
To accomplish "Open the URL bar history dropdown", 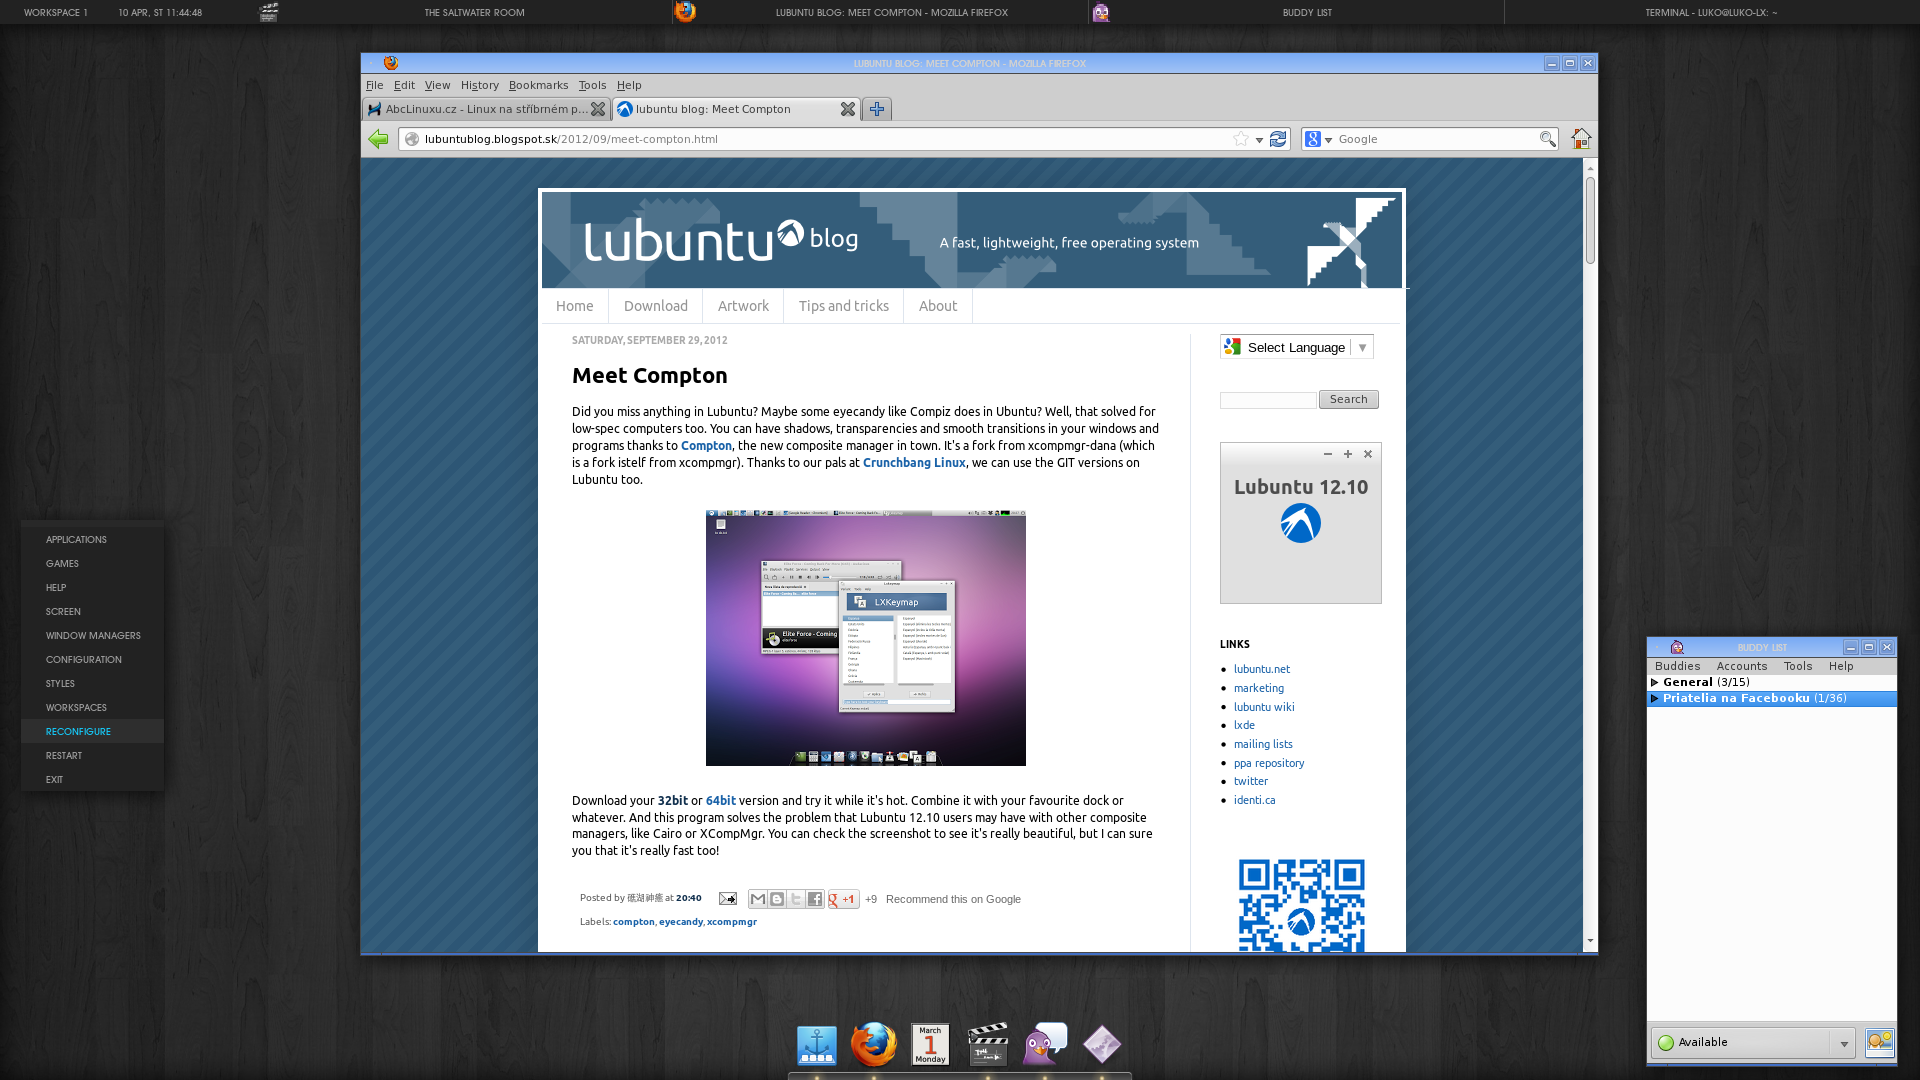I will [x=1259, y=140].
